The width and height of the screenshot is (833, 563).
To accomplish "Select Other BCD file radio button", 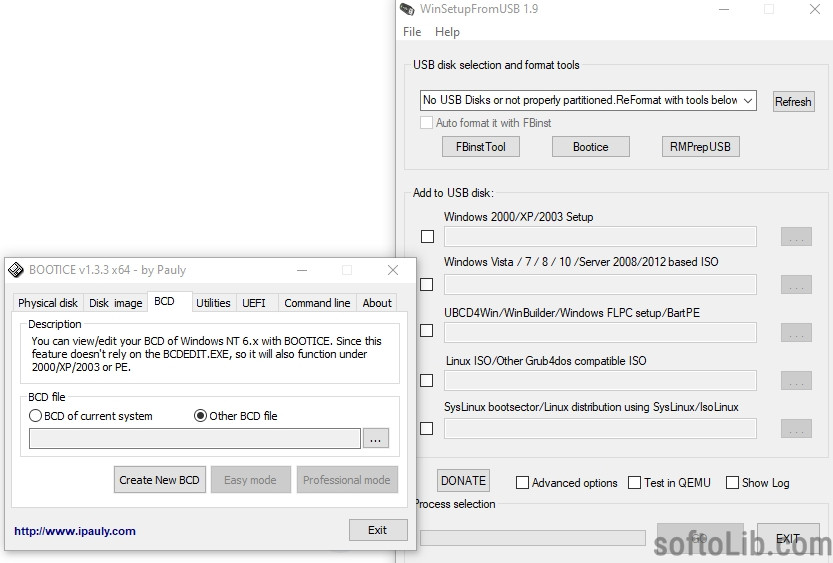I will [200, 416].
